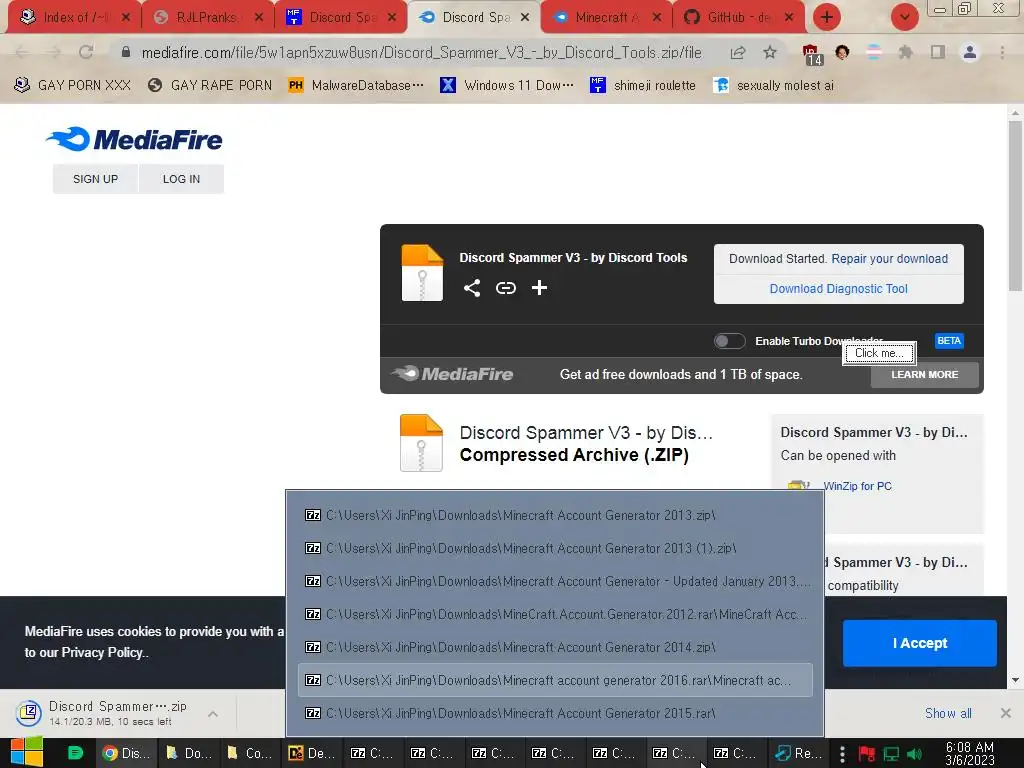
Task: Click the address bar URL field
Action: (421, 52)
